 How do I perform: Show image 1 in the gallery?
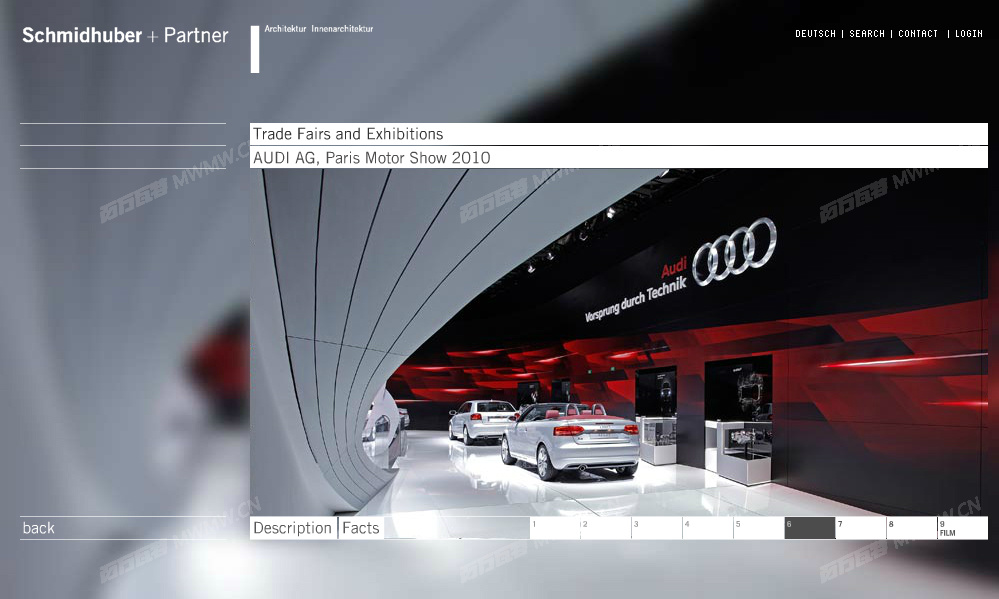pyautogui.click(x=554, y=528)
